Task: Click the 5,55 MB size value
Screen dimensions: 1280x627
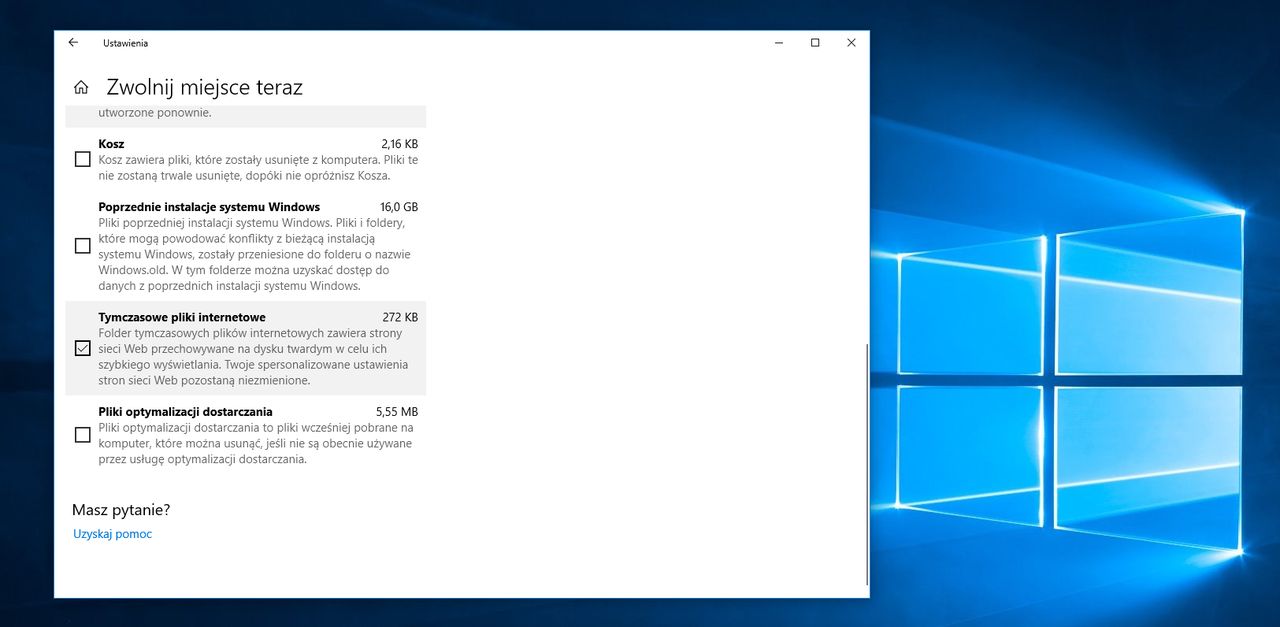Action: [x=397, y=412]
